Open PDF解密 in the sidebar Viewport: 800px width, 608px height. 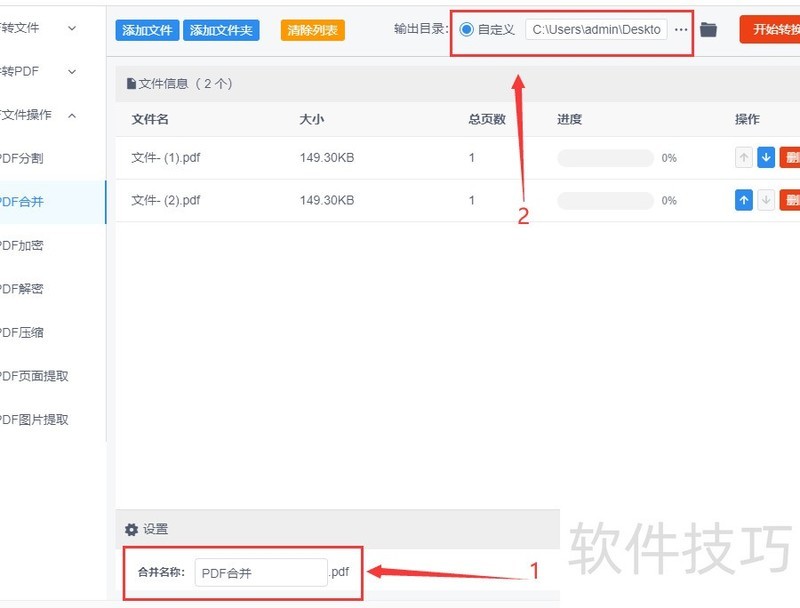pyautogui.click(x=51, y=289)
